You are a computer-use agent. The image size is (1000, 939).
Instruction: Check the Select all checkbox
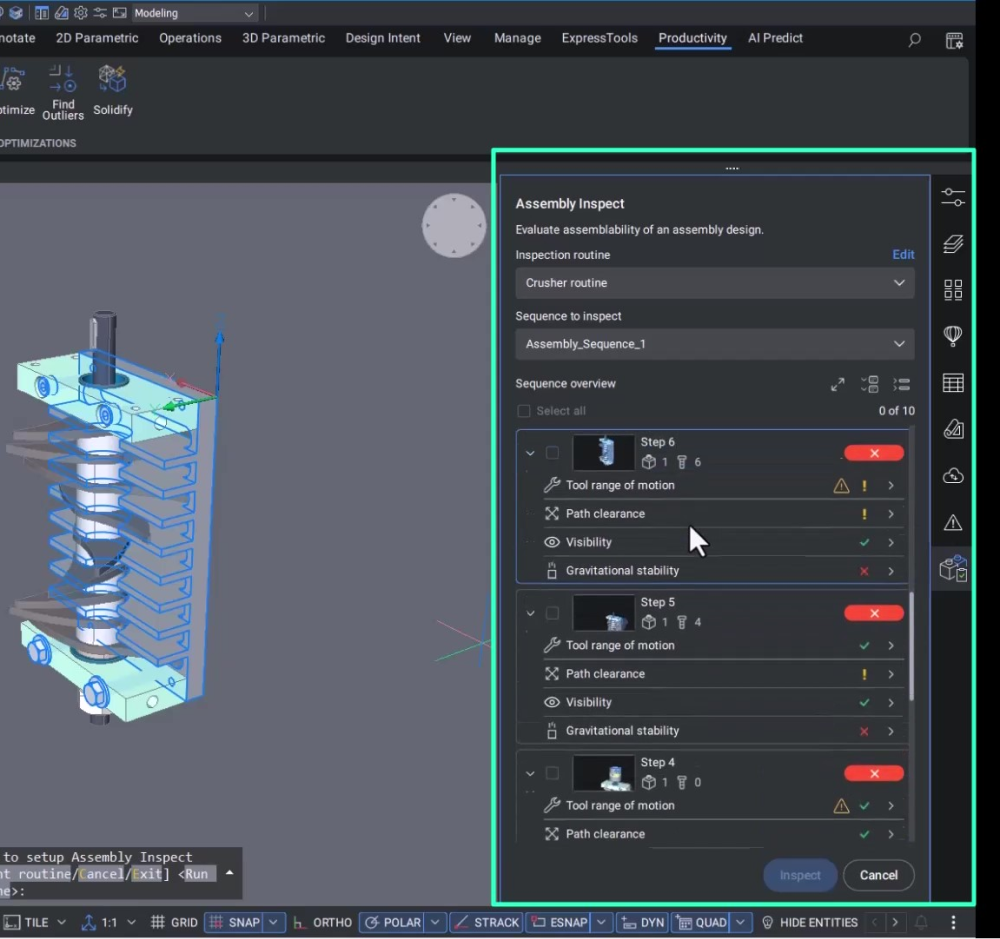click(x=524, y=411)
